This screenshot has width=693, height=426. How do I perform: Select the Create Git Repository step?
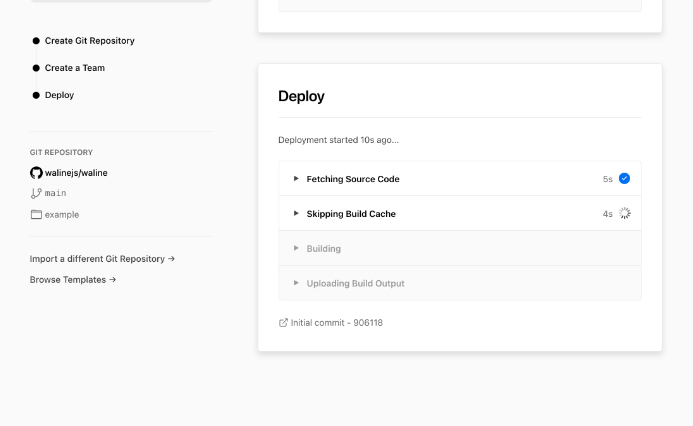pyautogui.click(x=89, y=41)
